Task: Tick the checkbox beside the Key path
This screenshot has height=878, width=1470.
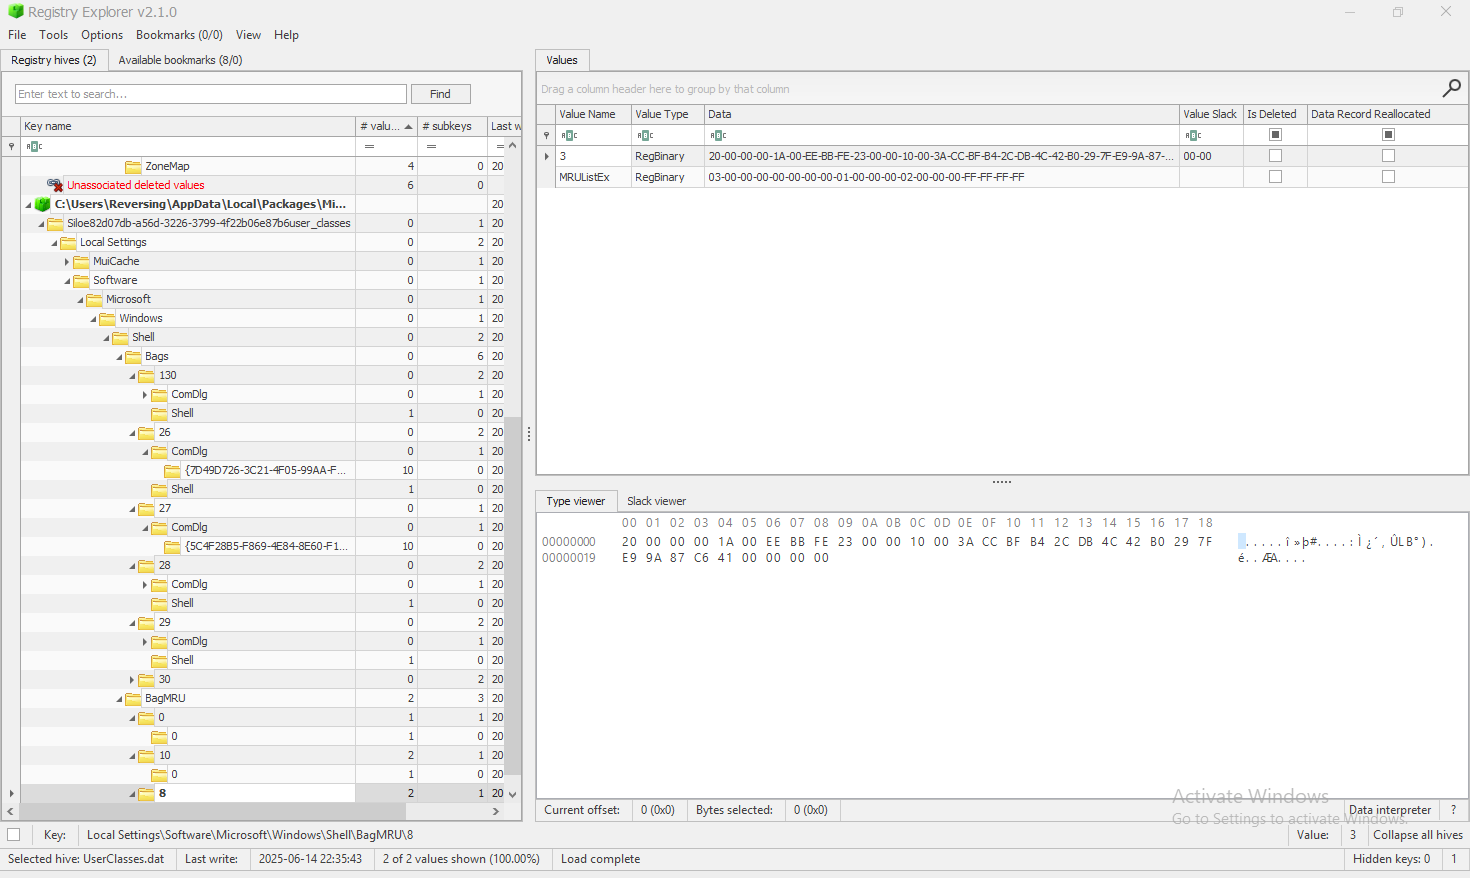Action: (14, 835)
